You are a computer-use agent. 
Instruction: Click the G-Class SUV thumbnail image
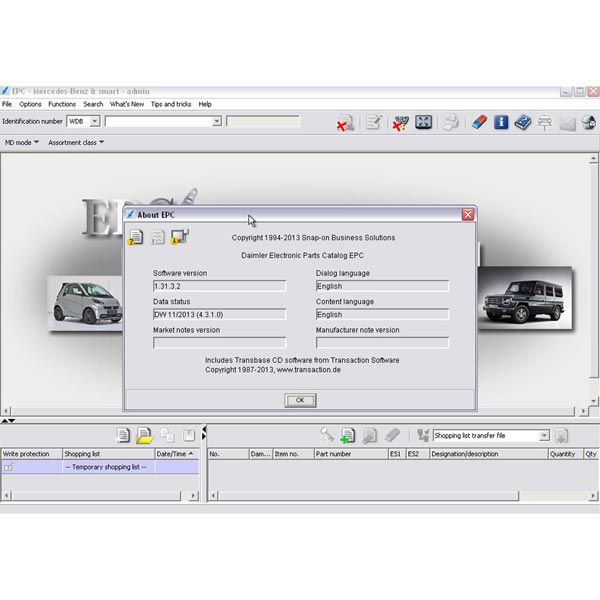click(525, 298)
